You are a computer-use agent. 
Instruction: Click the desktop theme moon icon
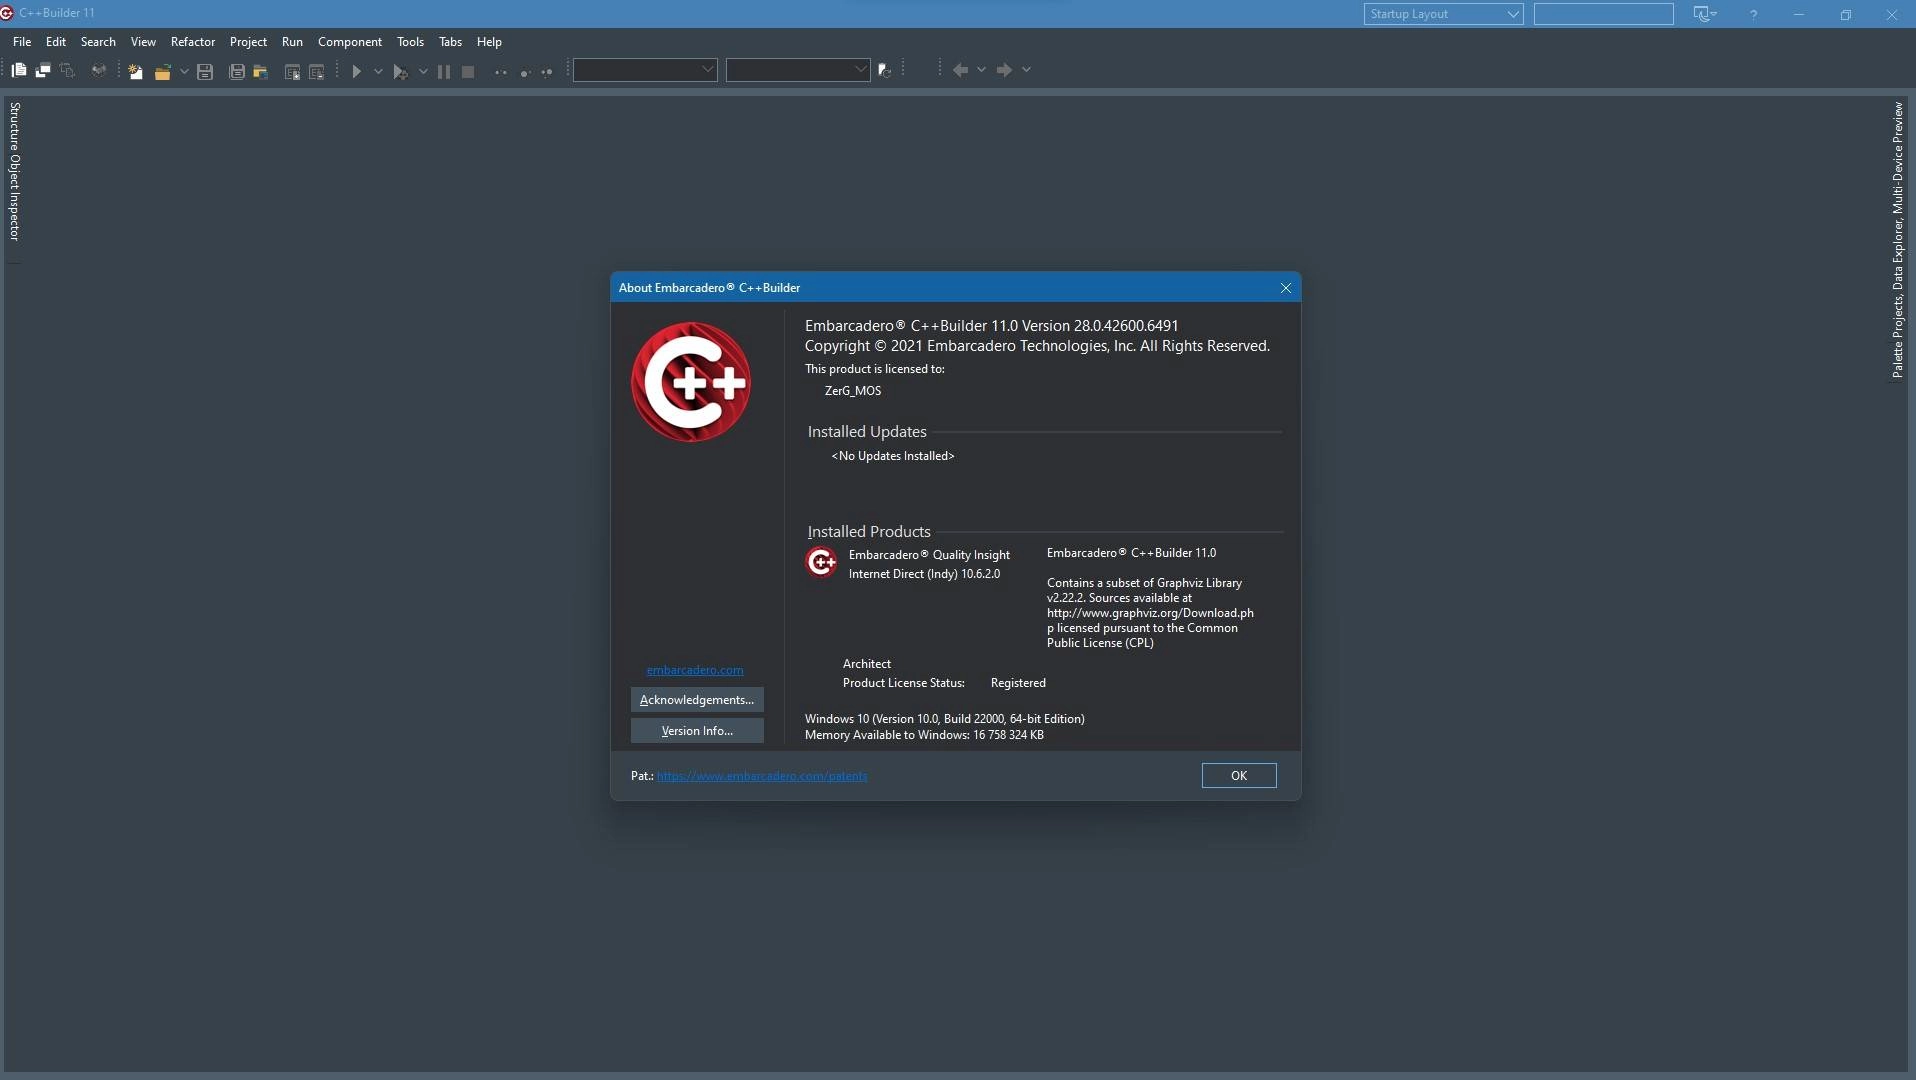click(1702, 14)
